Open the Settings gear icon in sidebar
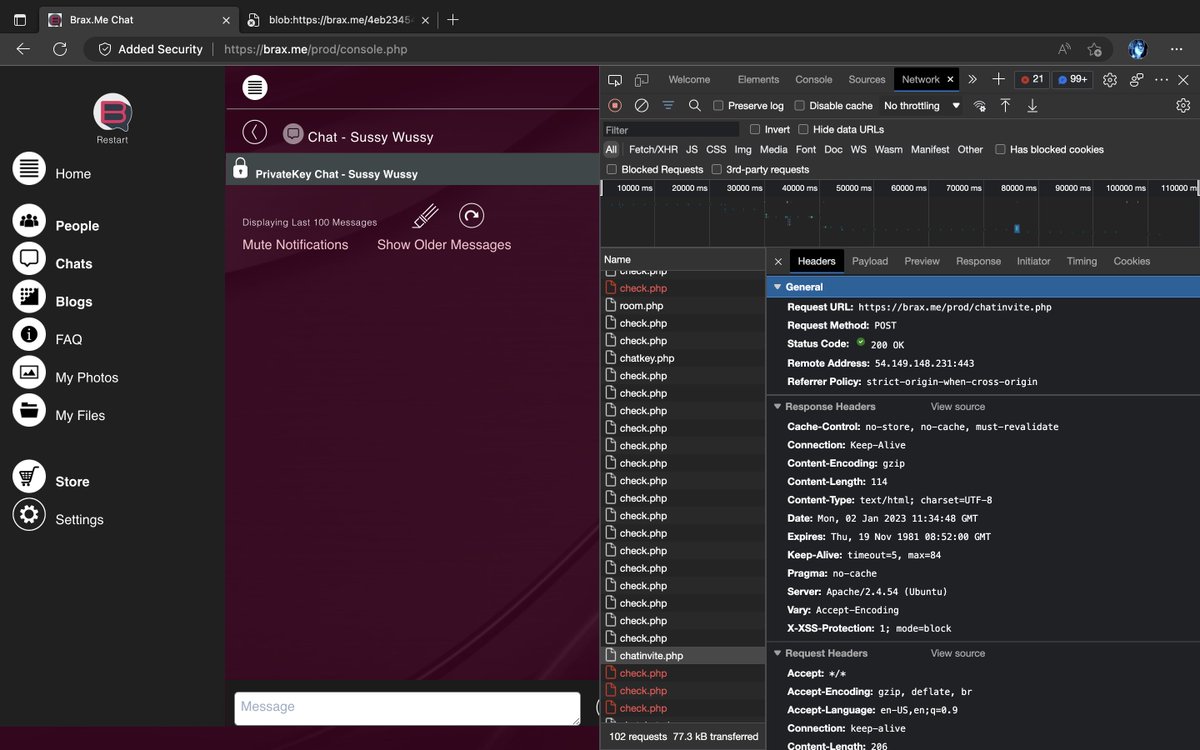This screenshot has width=1200, height=750. [29, 514]
